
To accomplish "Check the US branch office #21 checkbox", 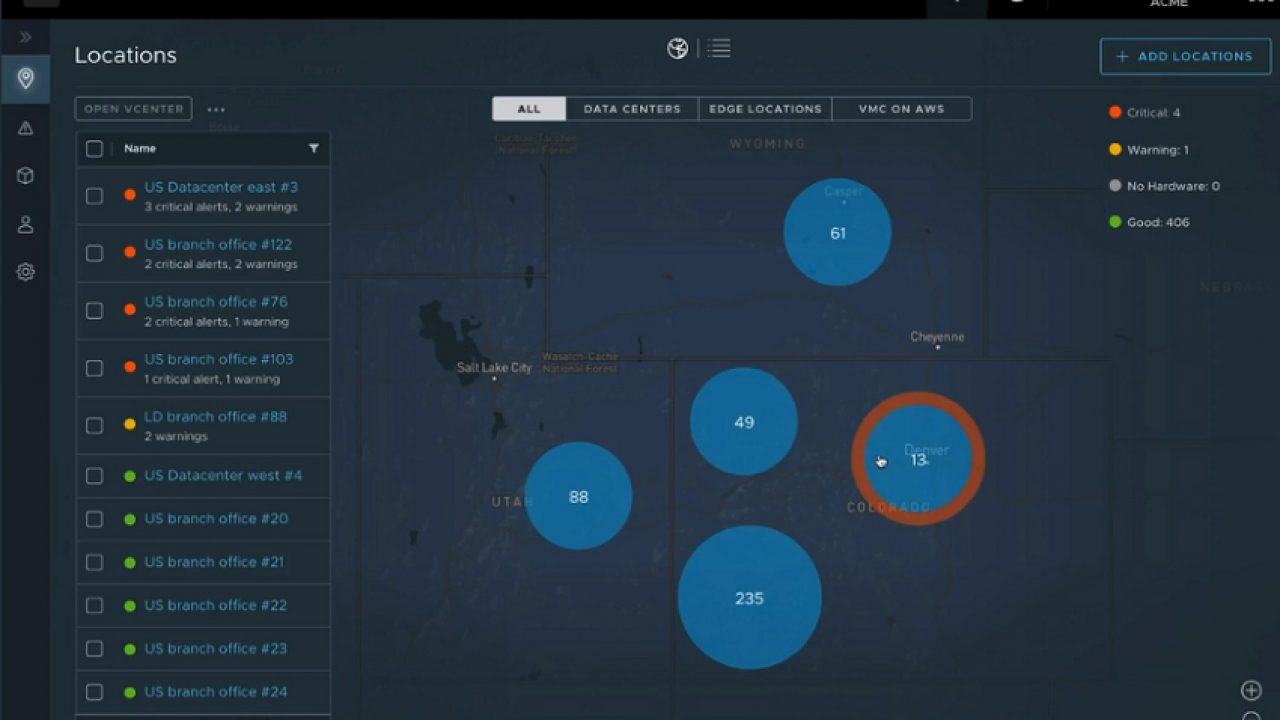I will click(94, 562).
